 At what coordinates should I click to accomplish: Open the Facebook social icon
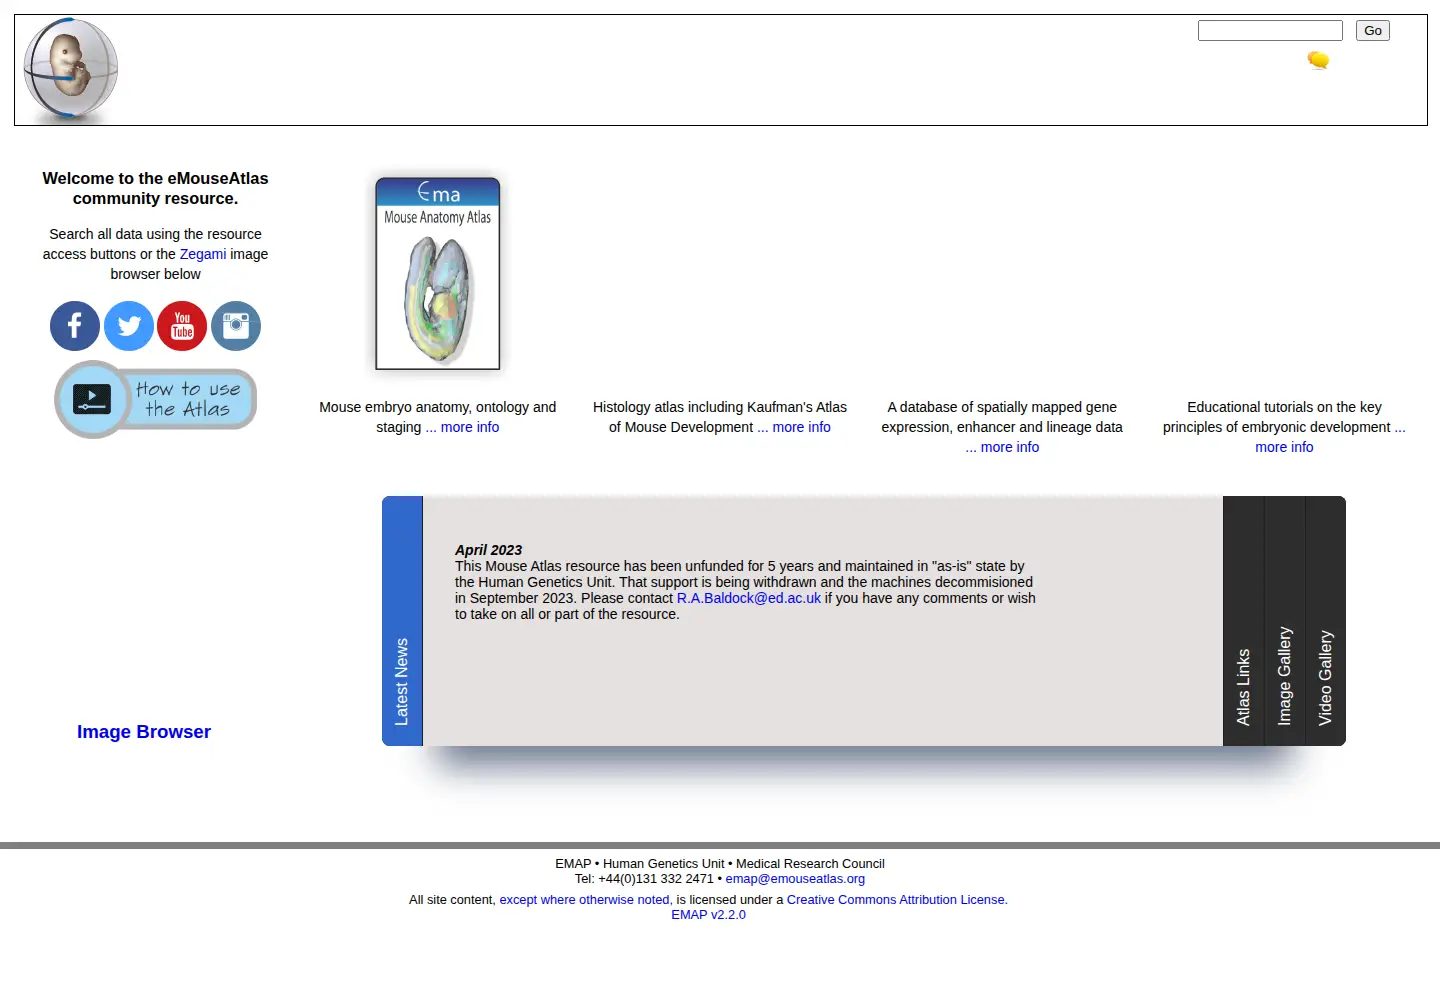pyautogui.click(x=75, y=326)
